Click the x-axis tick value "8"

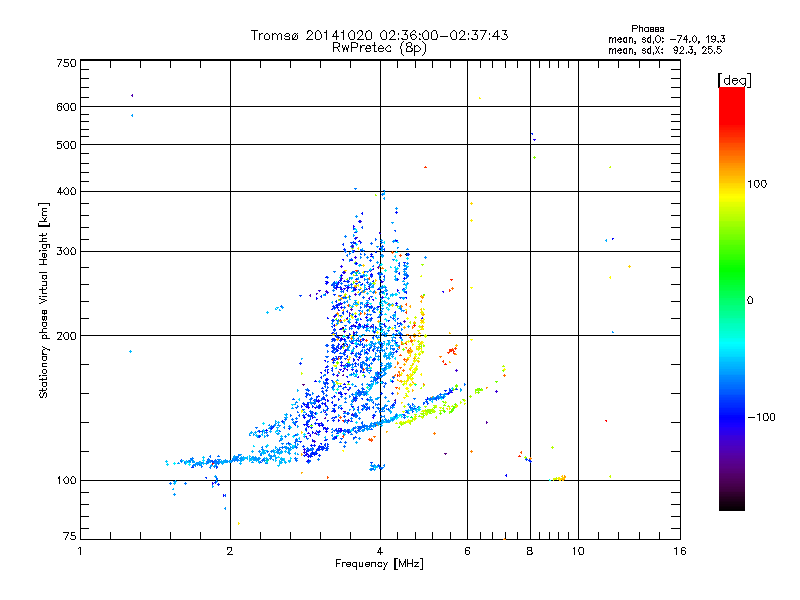(x=530, y=551)
